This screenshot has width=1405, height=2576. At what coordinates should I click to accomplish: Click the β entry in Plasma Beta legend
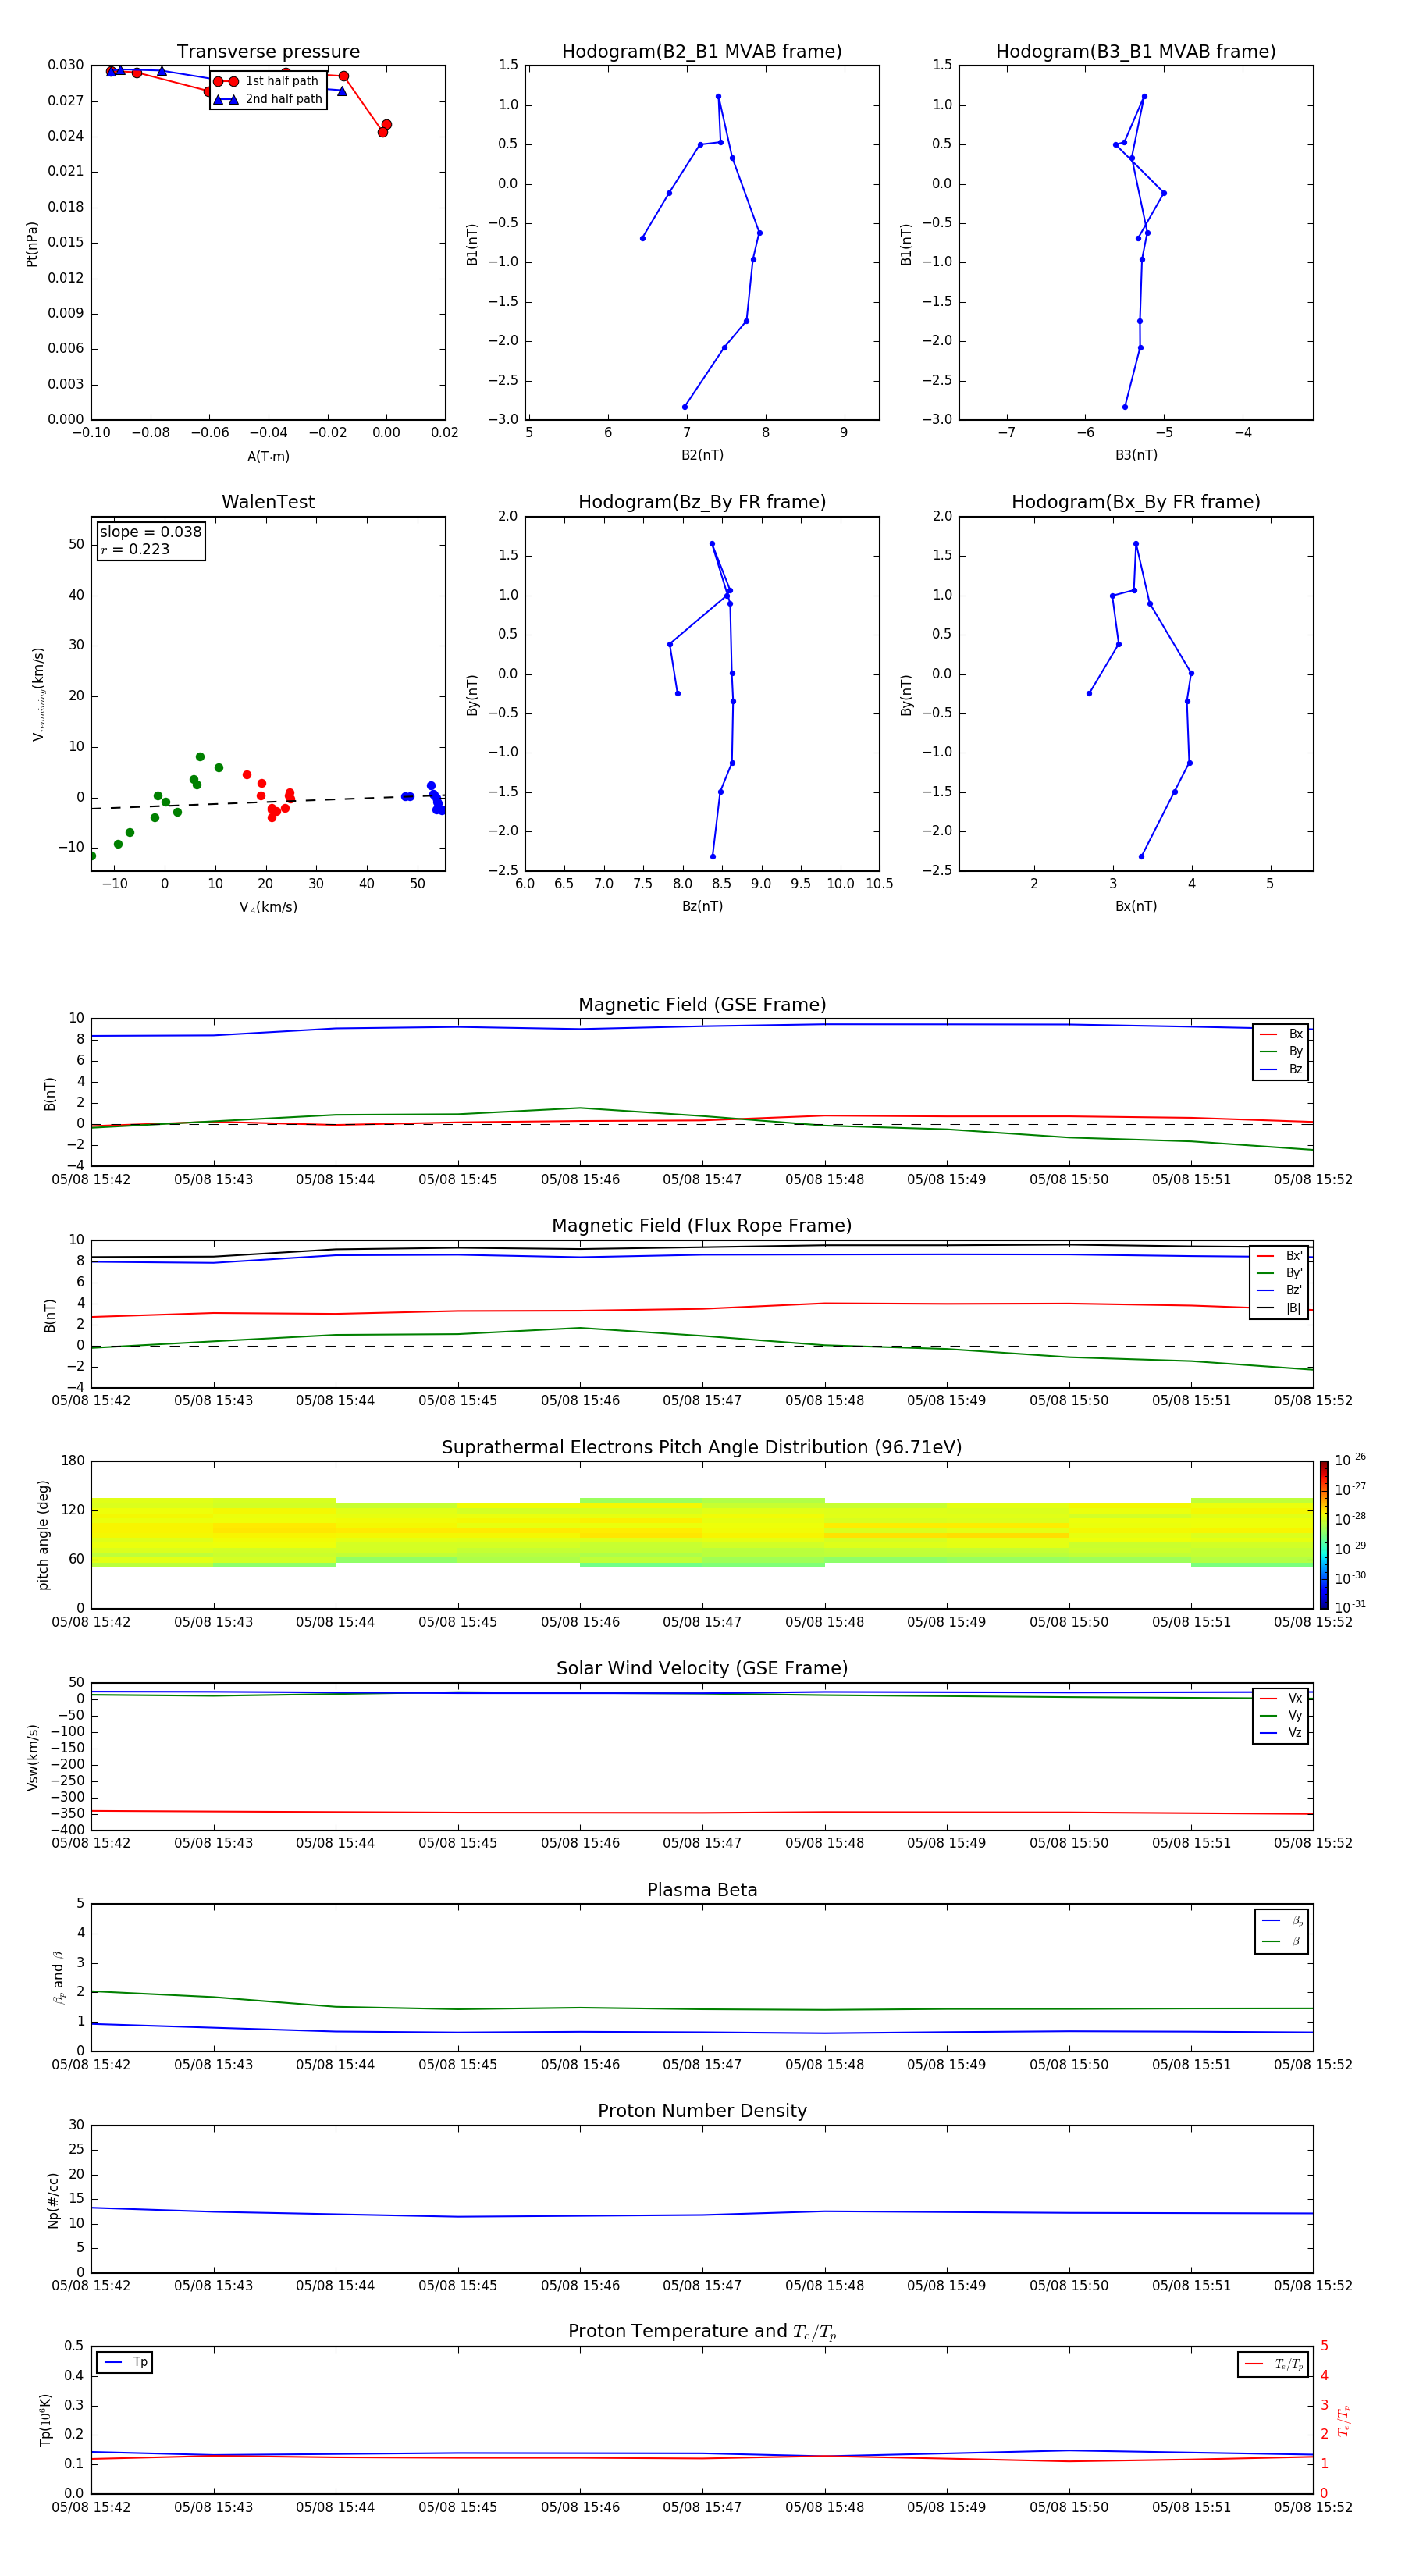pos(1282,1941)
